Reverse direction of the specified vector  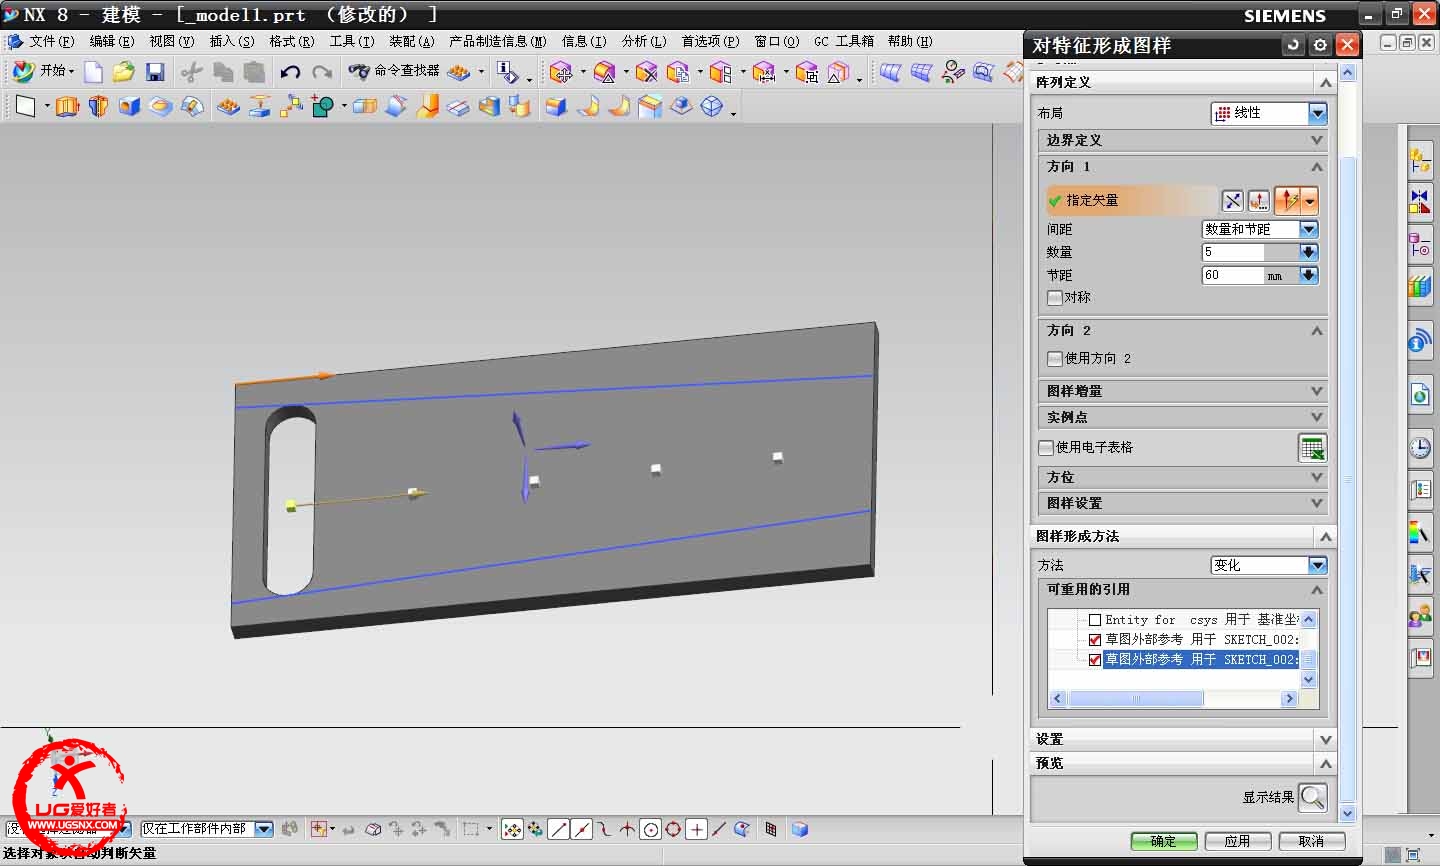tap(1233, 201)
